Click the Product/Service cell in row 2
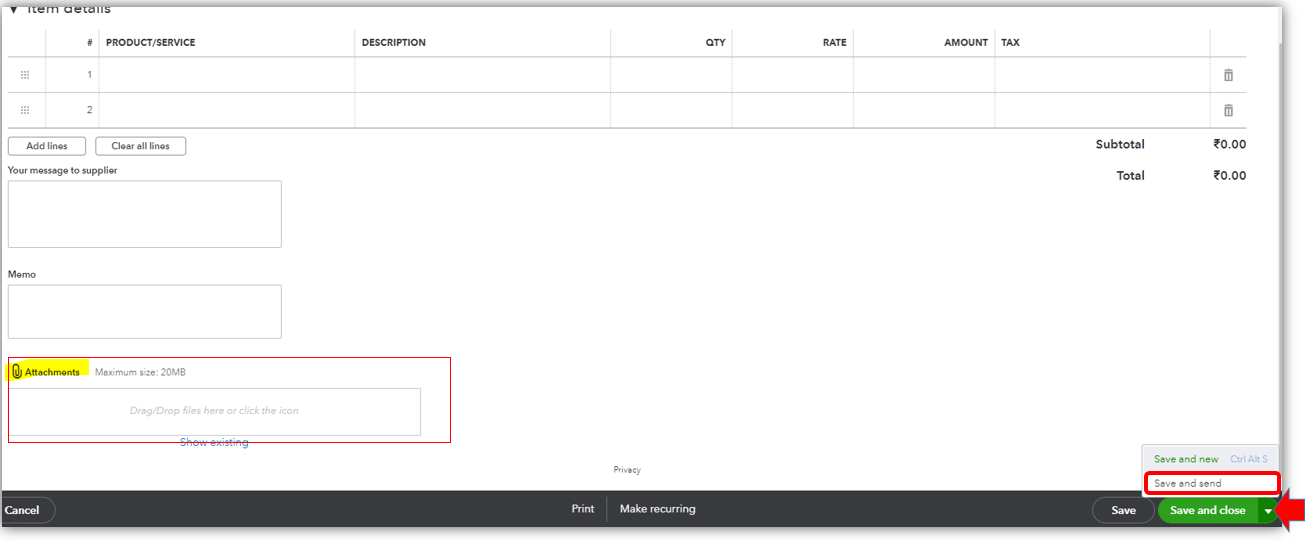 point(227,110)
